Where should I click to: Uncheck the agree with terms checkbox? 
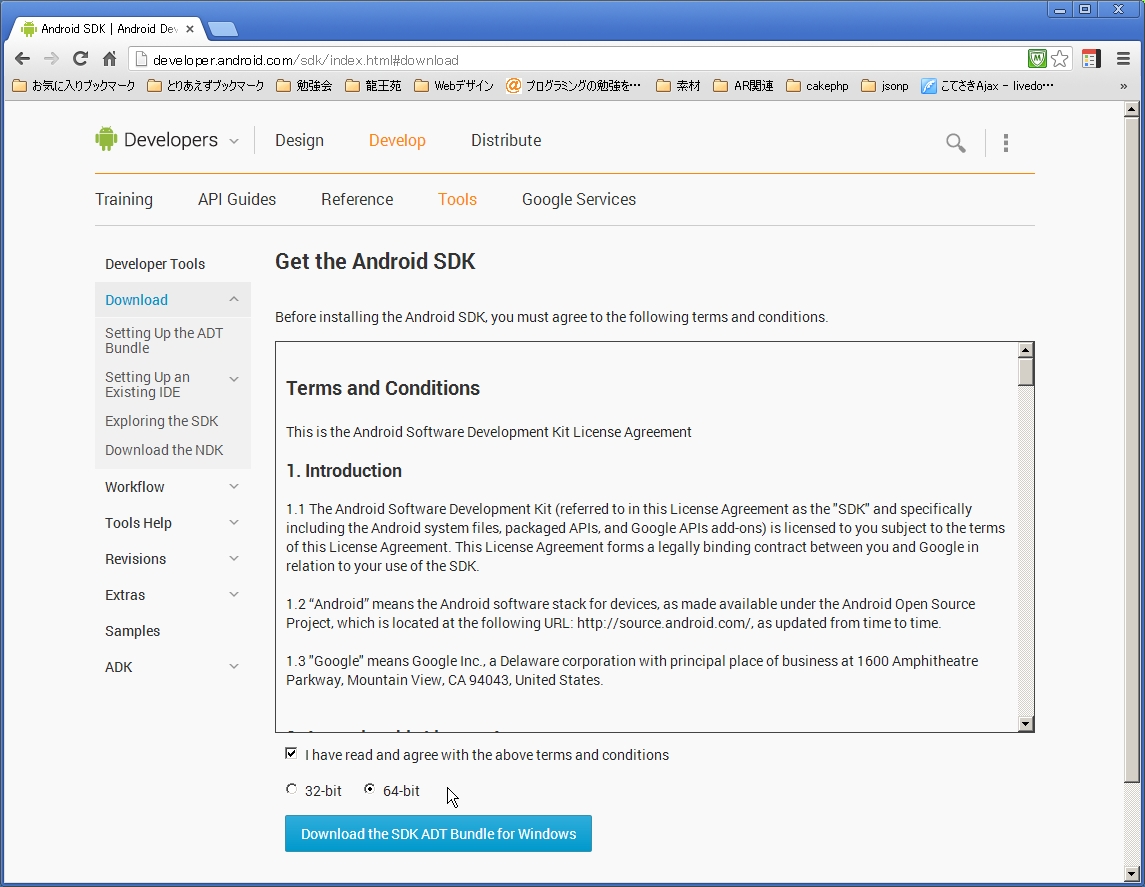291,753
